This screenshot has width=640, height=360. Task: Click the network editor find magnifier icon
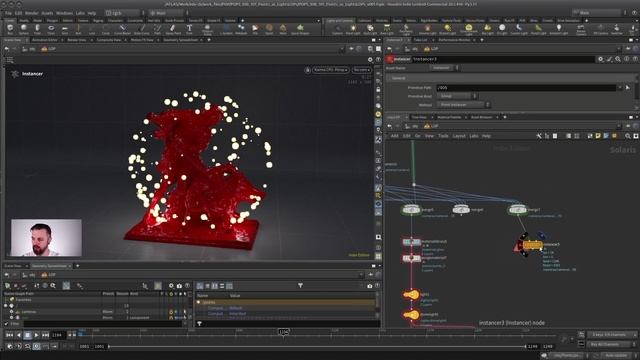point(628,136)
